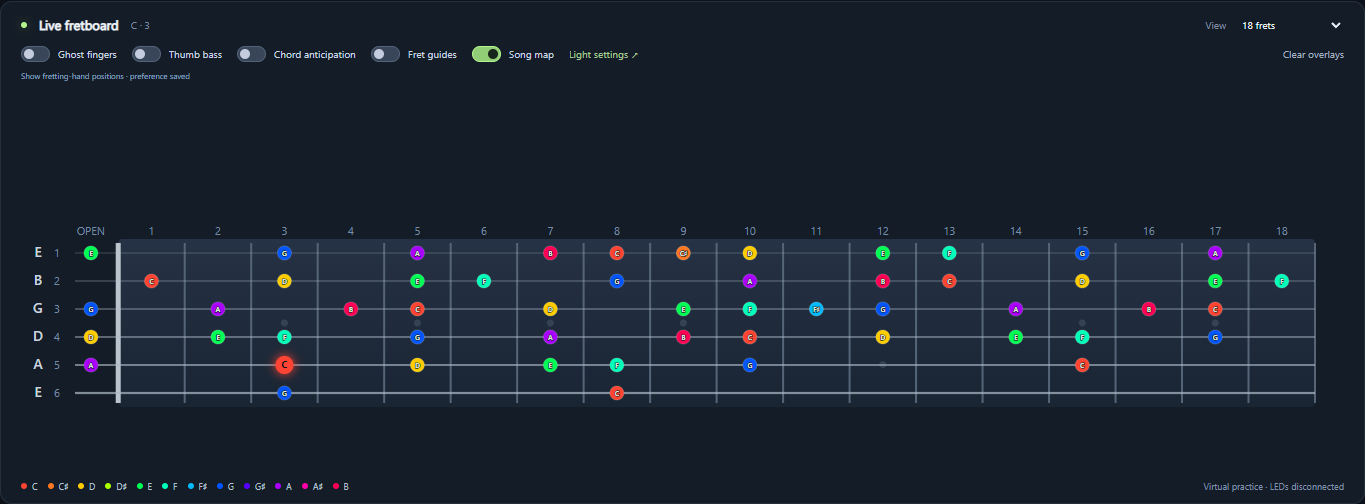
Task: Select the B marker on G string fret 16
Action: [1149, 309]
